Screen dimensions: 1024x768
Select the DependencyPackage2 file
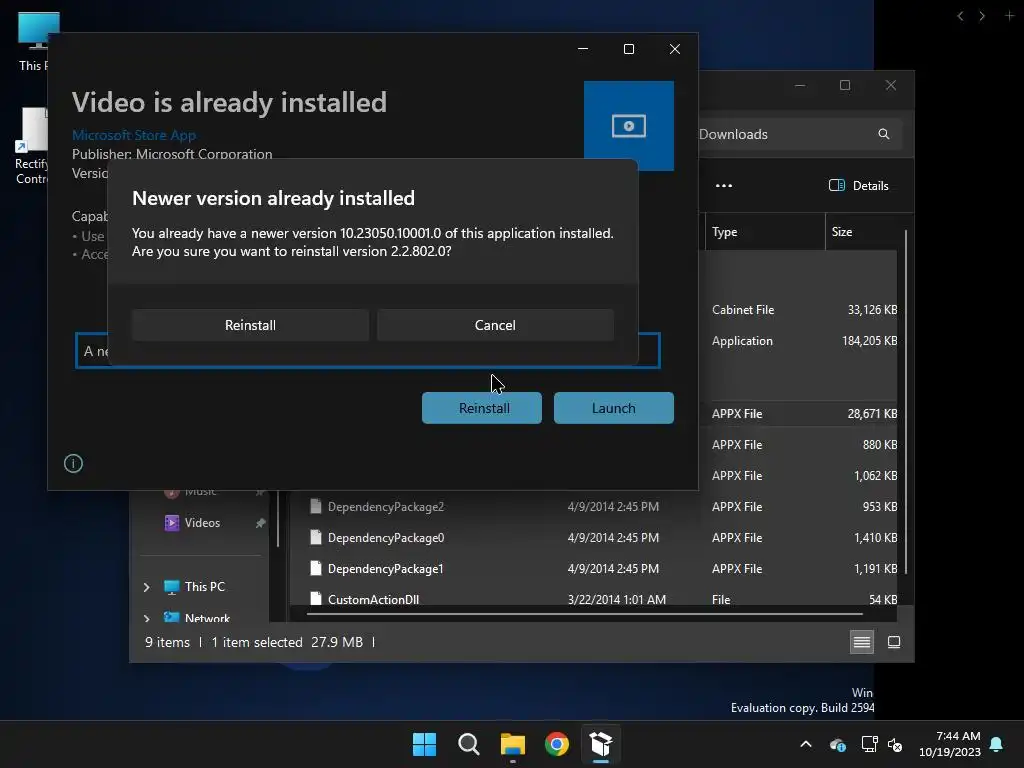[386, 507]
